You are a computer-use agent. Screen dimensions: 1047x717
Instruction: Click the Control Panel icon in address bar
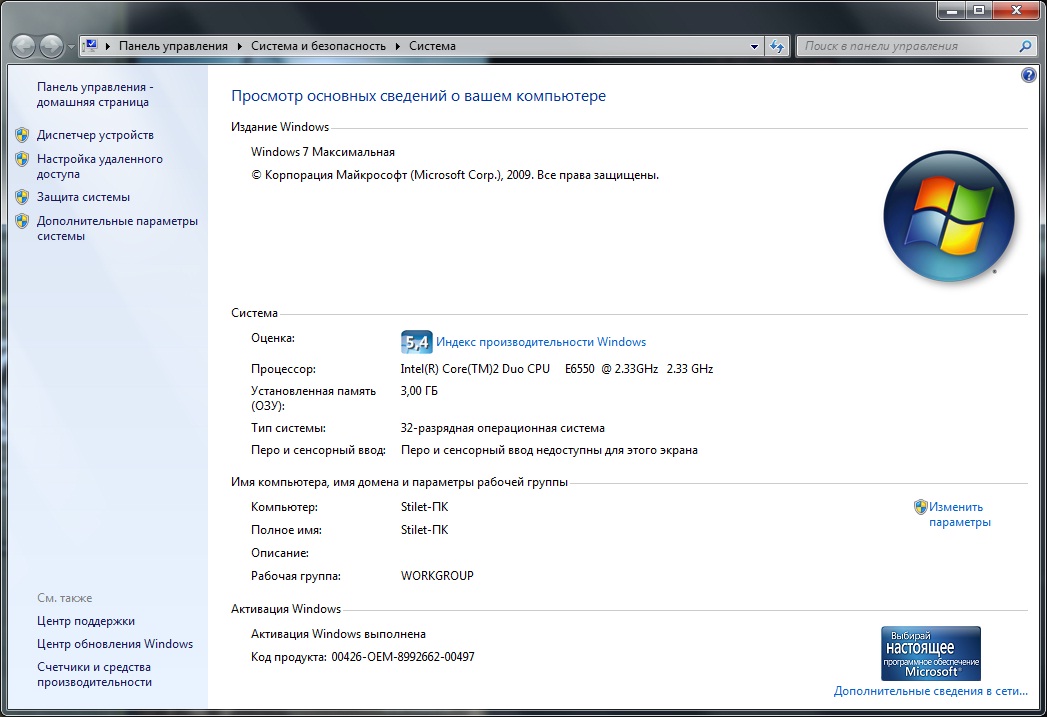point(90,46)
